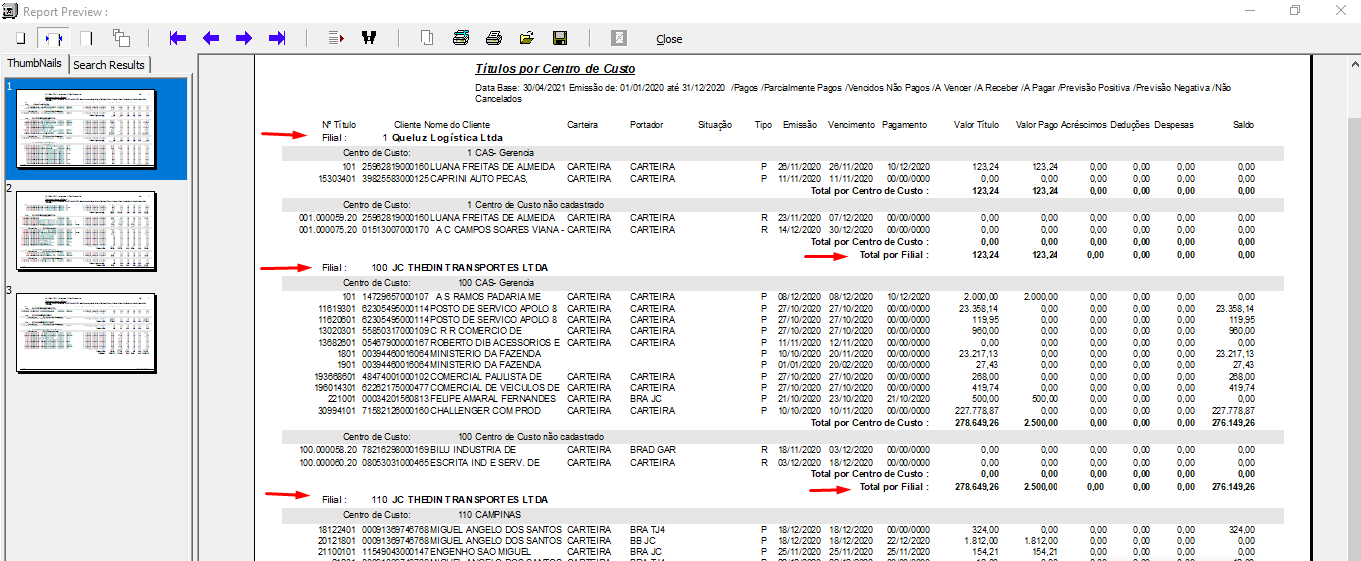The width and height of the screenshot is (1361, 561).
Task: Toggle page width zoom mode
Action: click(x=53, y=38)
